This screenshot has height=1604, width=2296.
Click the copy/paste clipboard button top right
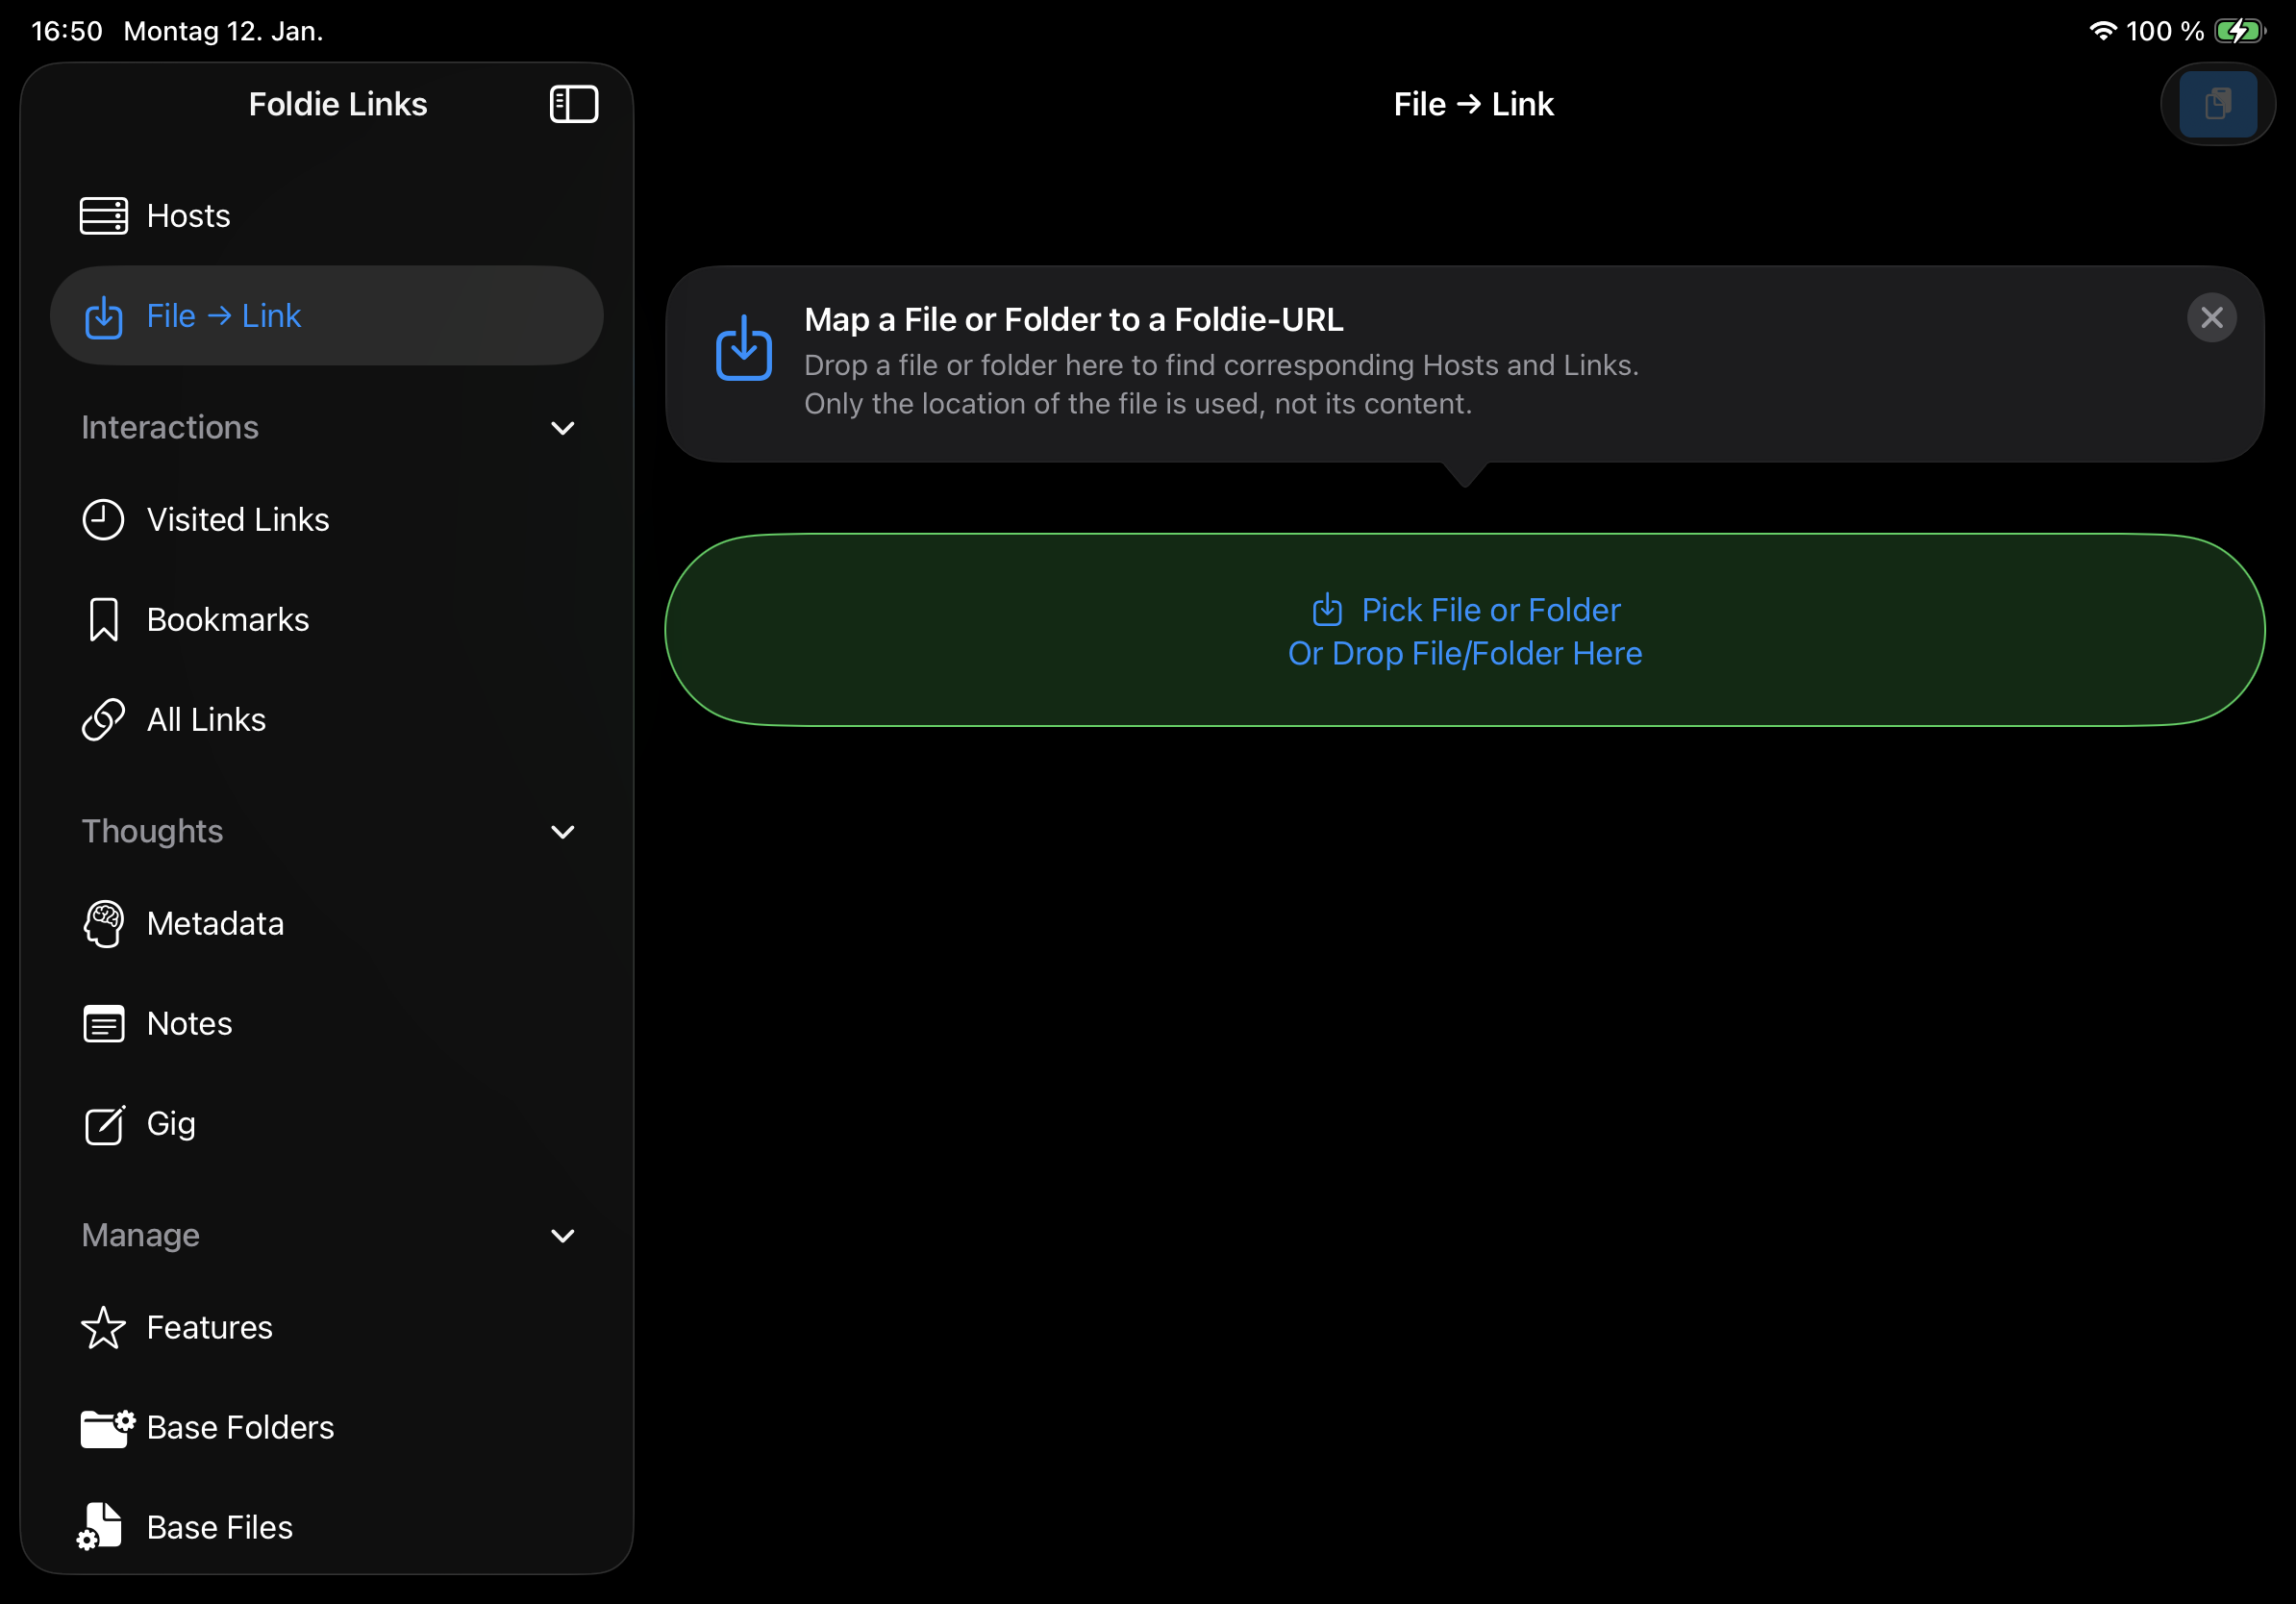2217,104
